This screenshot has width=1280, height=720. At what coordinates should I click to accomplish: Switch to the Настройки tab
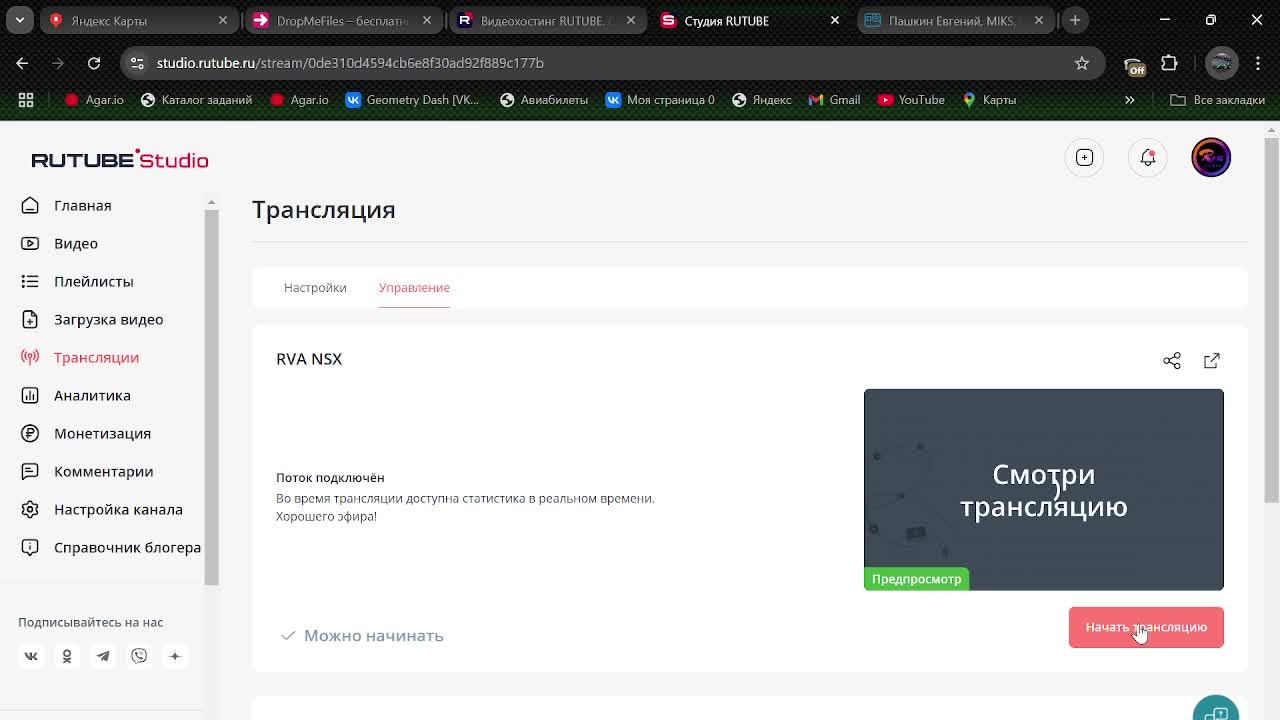[x=315, y=287]
